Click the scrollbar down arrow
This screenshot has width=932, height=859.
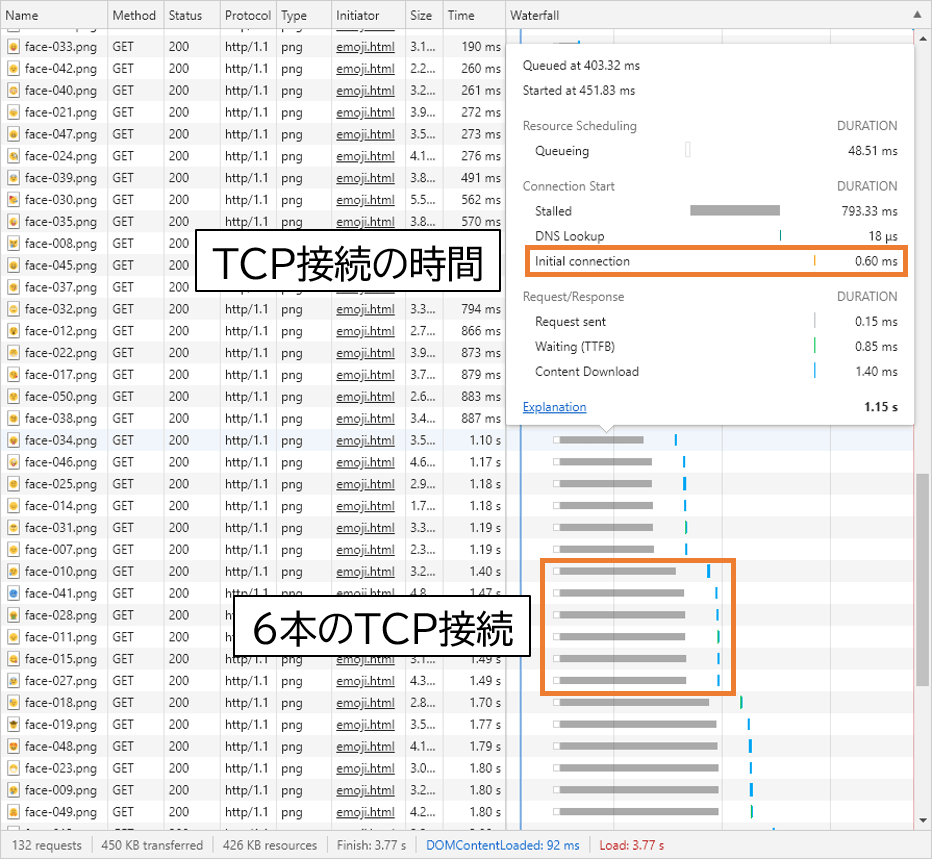pos(922,820)
